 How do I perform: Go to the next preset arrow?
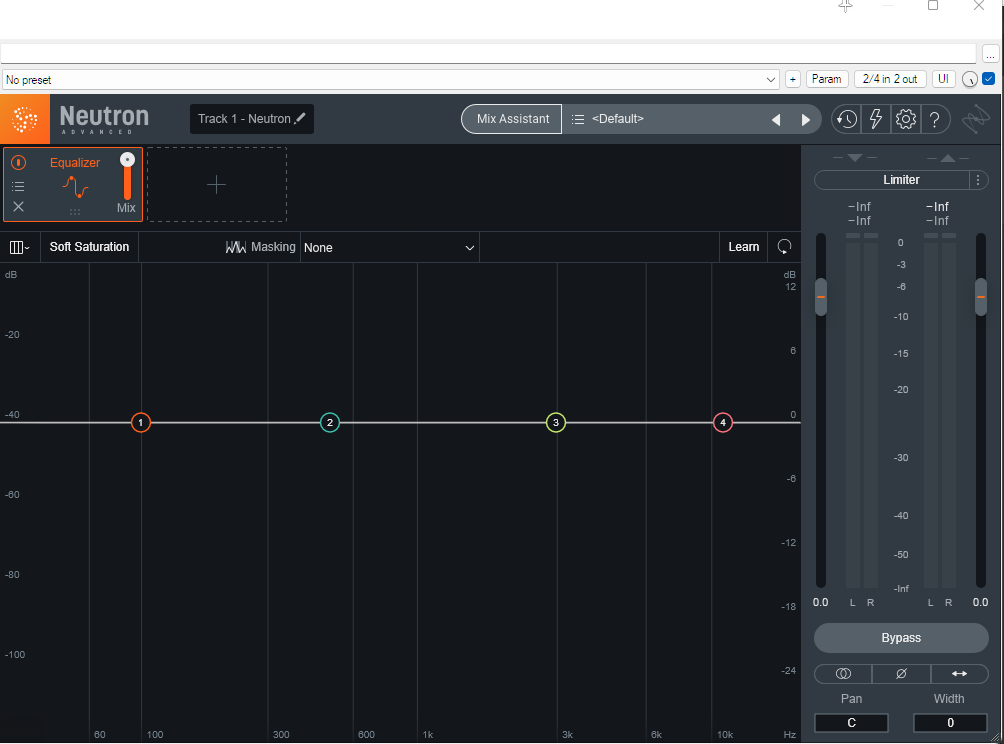806,120
